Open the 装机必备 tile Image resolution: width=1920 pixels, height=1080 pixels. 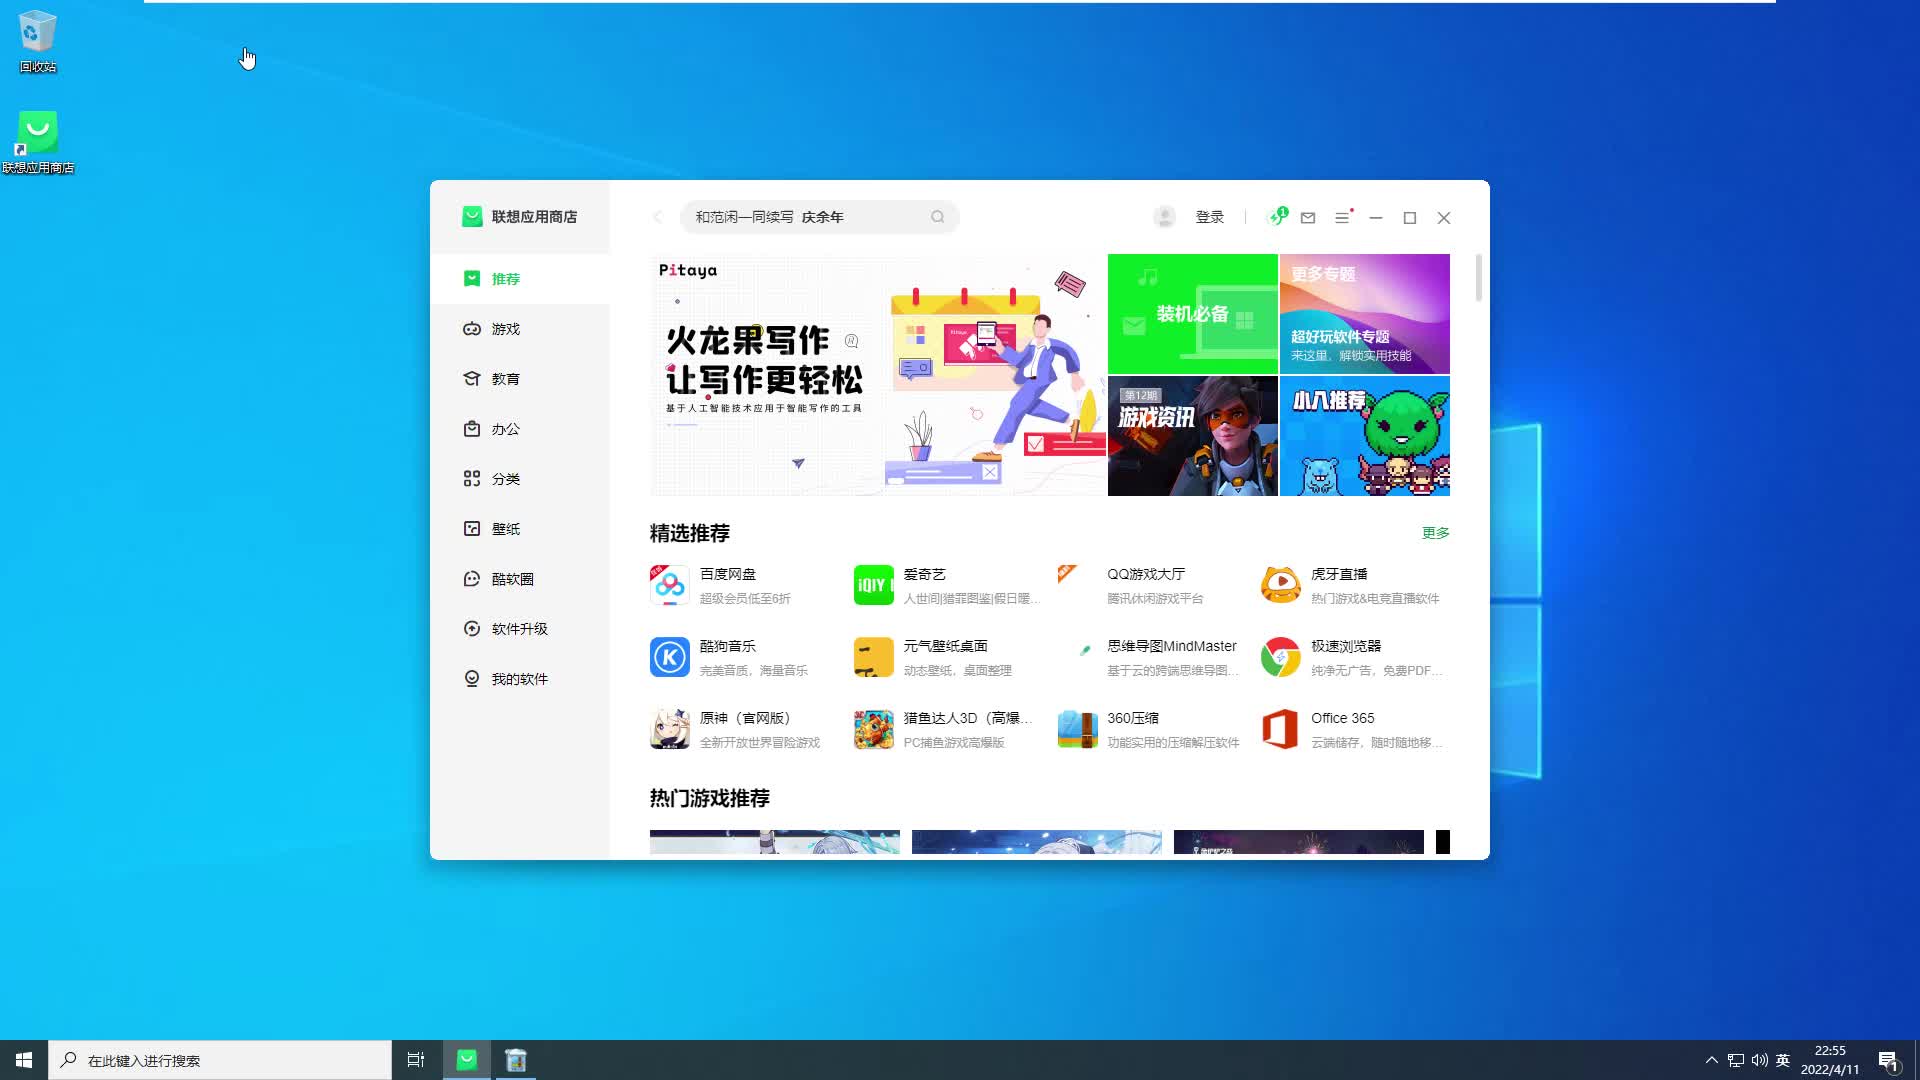[1193, 314]
